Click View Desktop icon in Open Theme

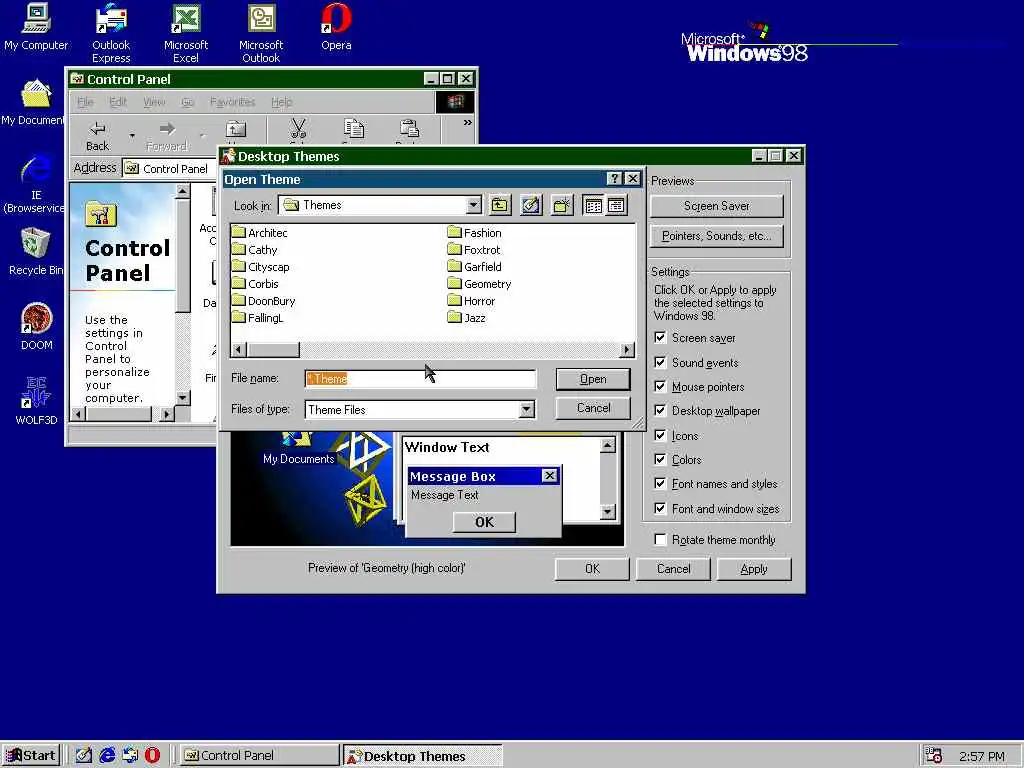(531, 205)
